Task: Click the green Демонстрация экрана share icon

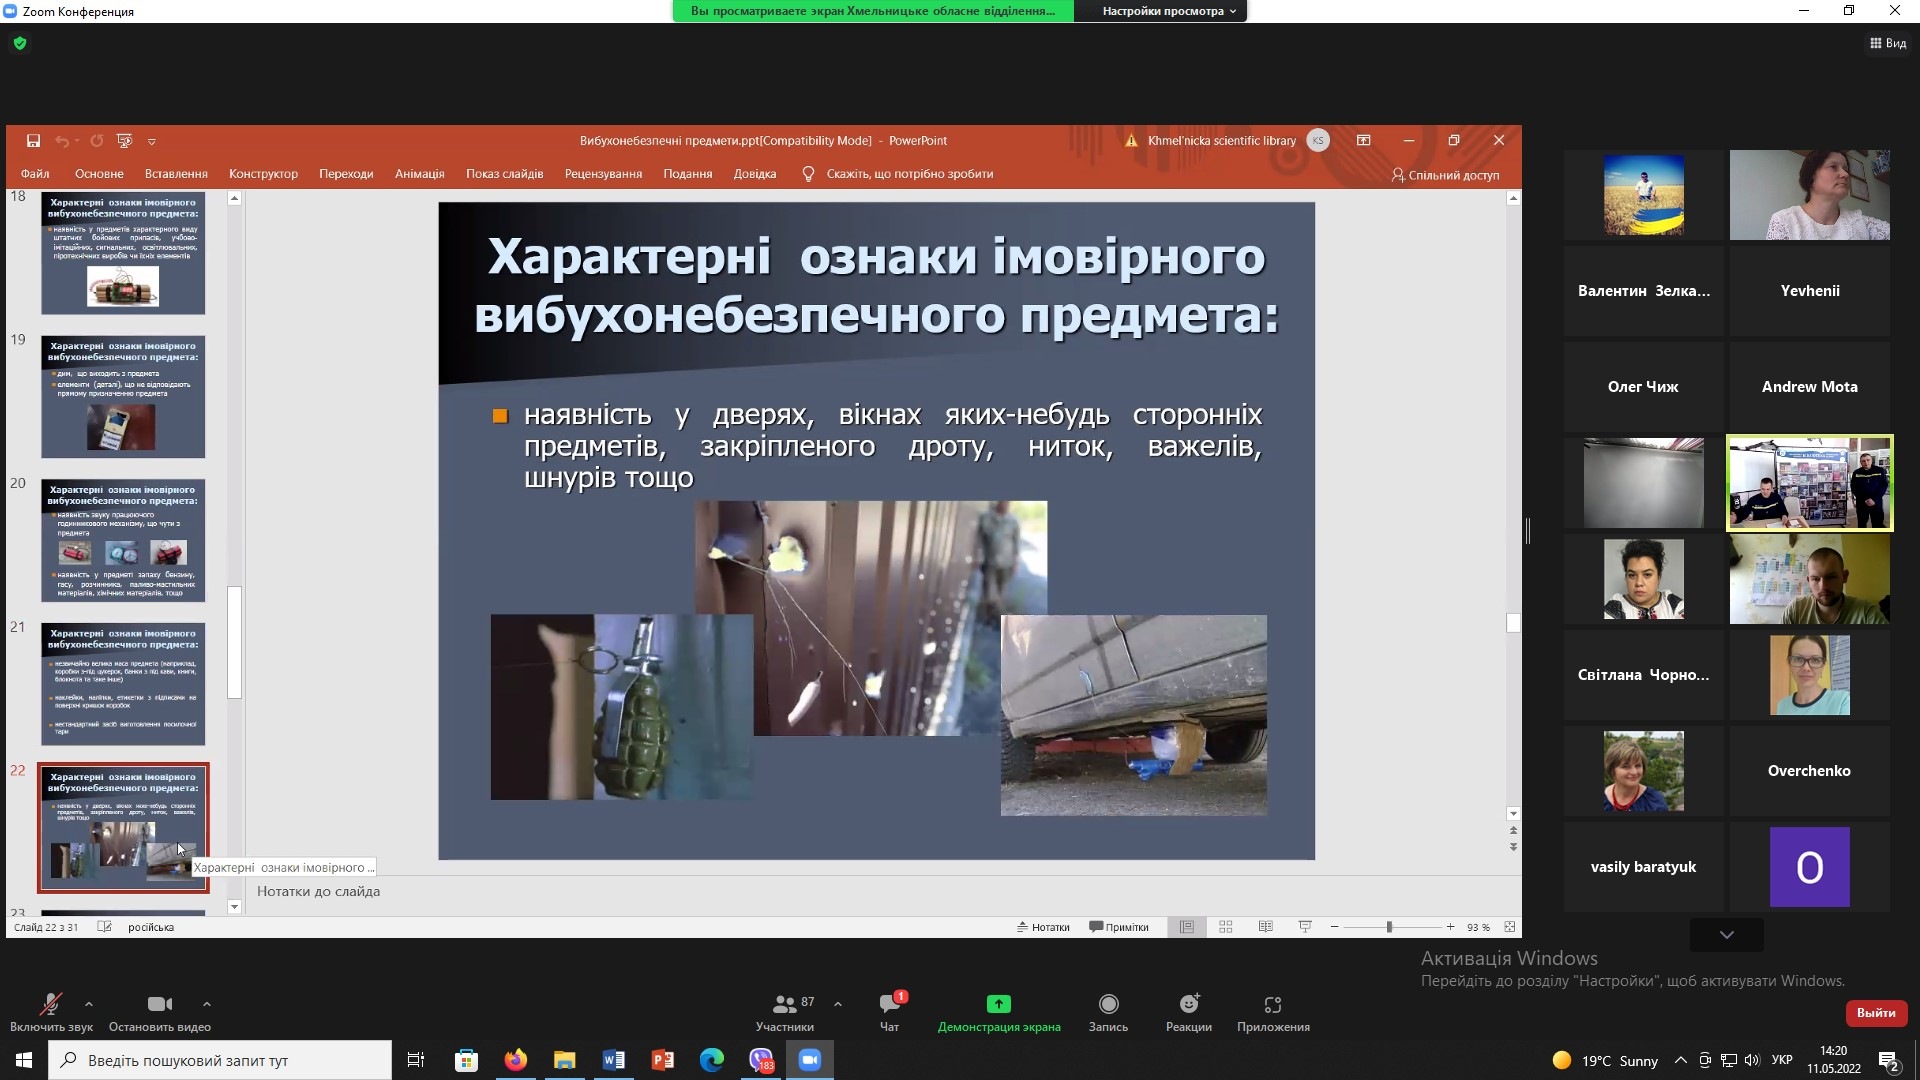Action: click(x=998, y=1004)
